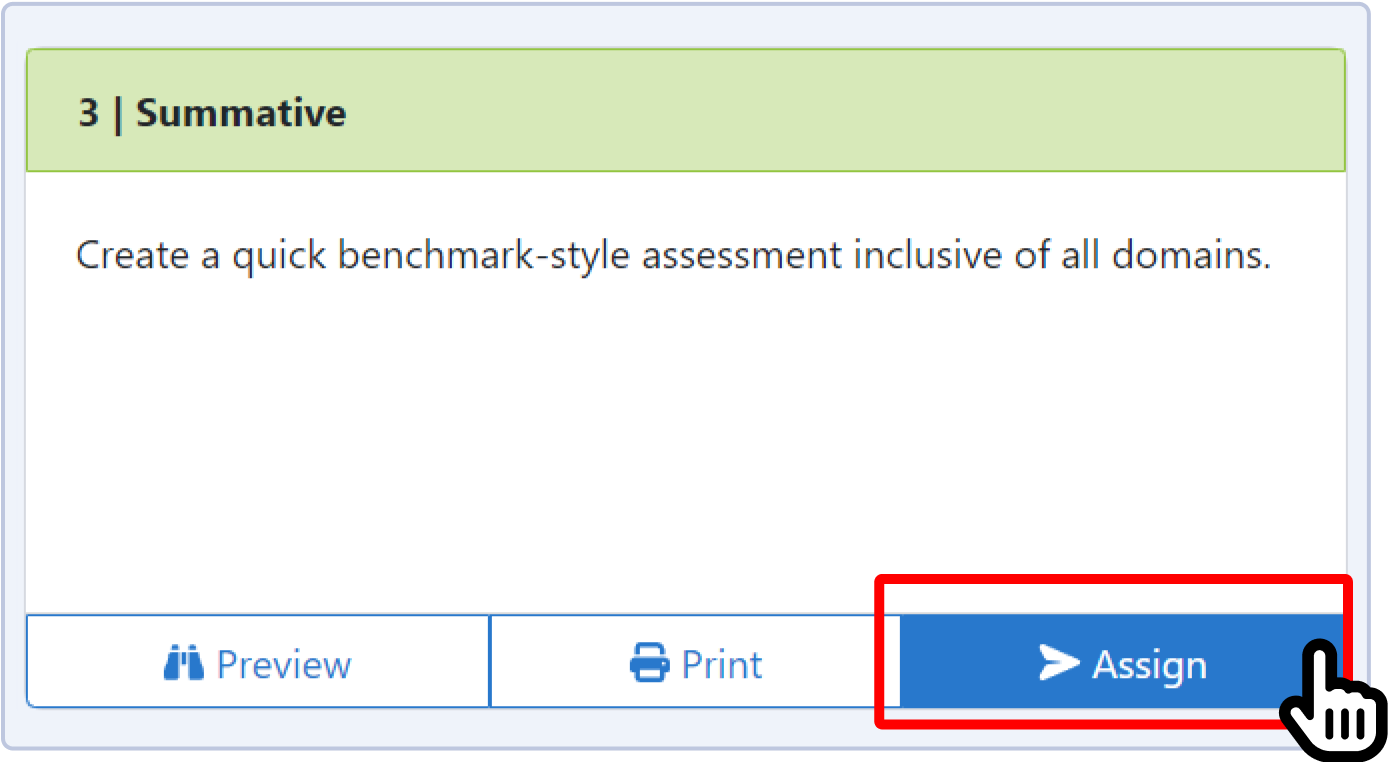This screenshot has height=762, width=1388.
Task: Select the '3 | Summative' heading text
Action: coord(212,113)
